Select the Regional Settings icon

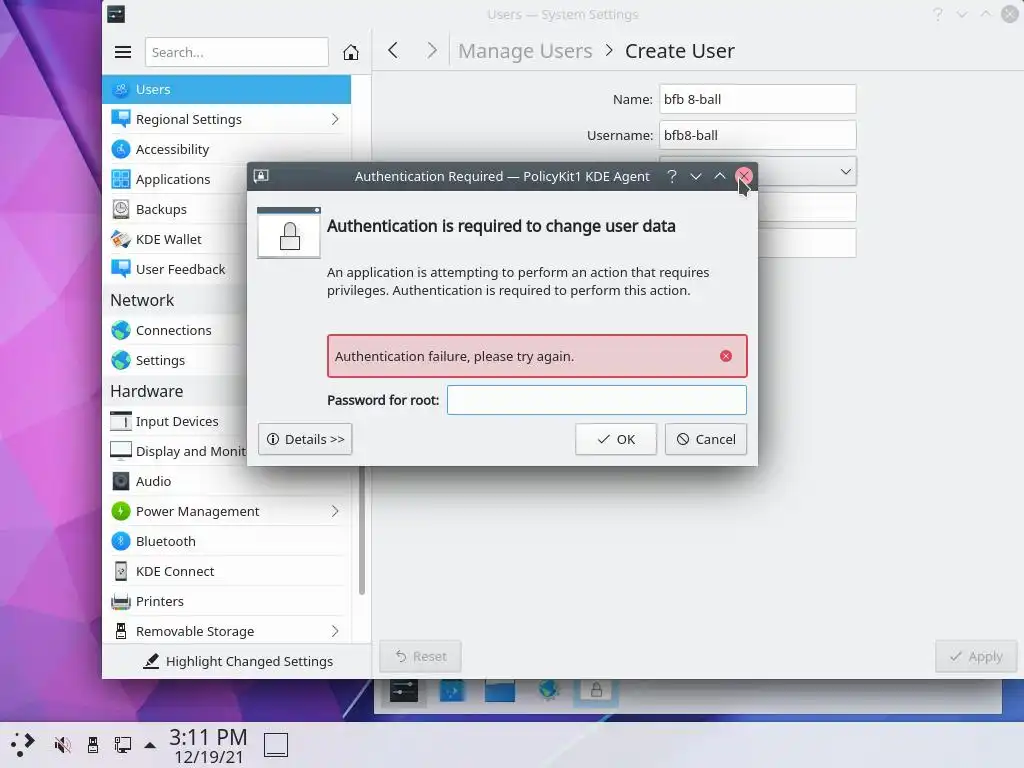121,119
